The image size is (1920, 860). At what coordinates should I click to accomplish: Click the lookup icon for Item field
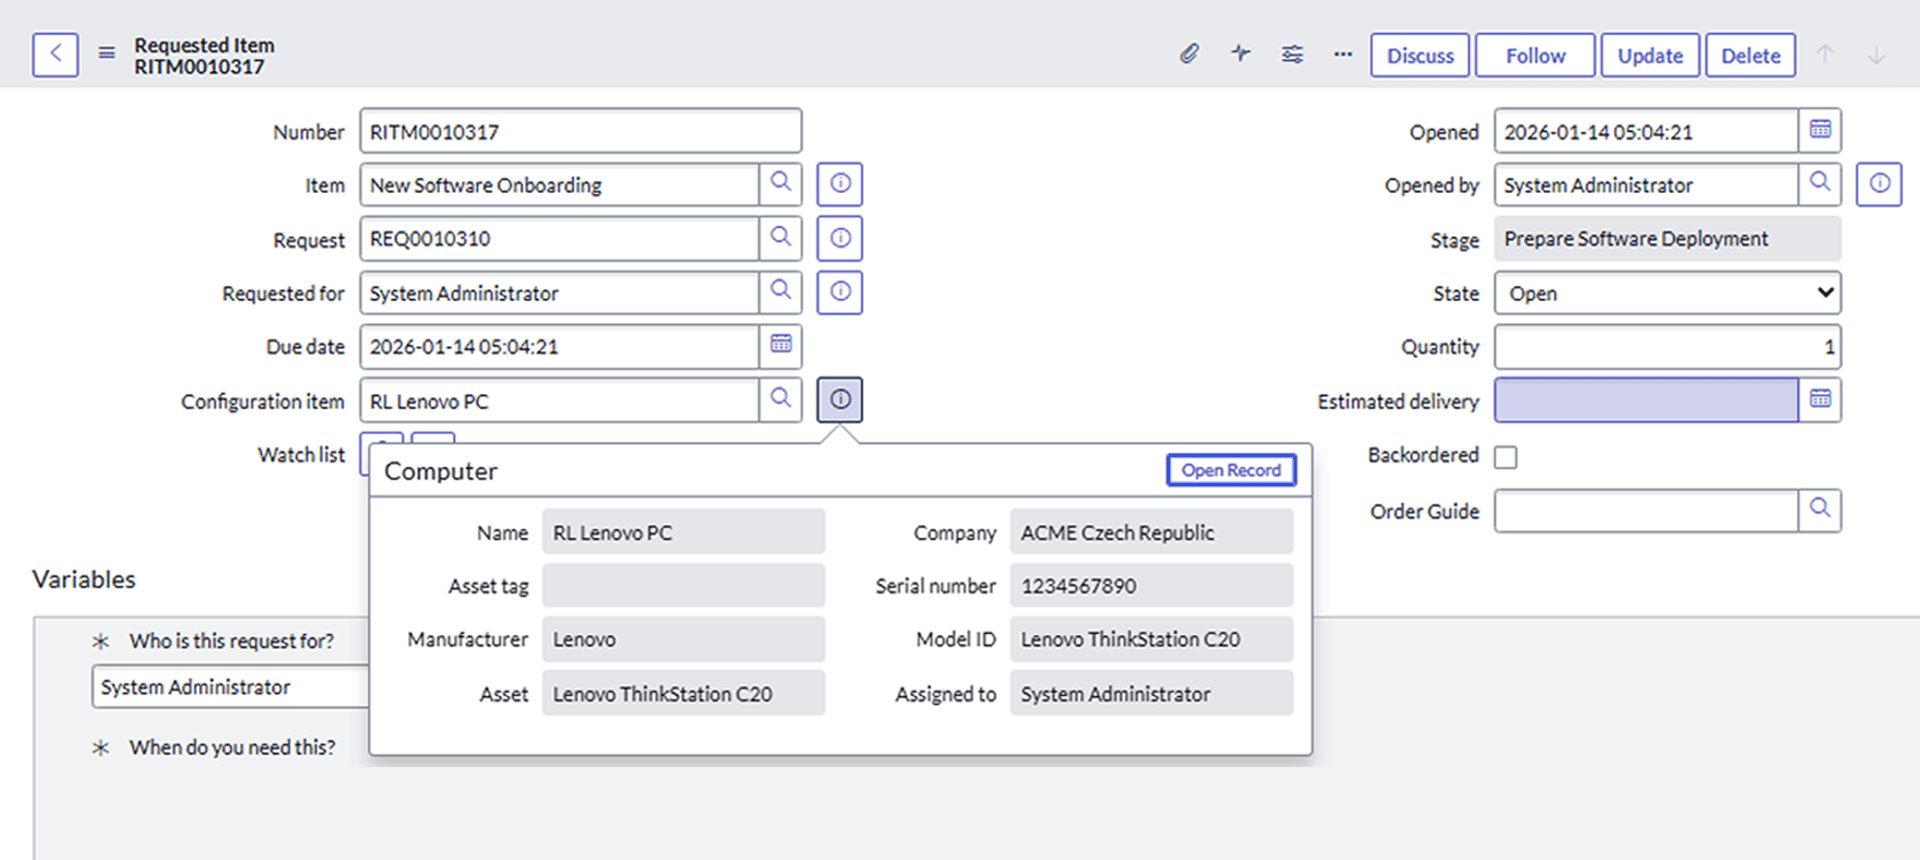click(x=780, y=184)
